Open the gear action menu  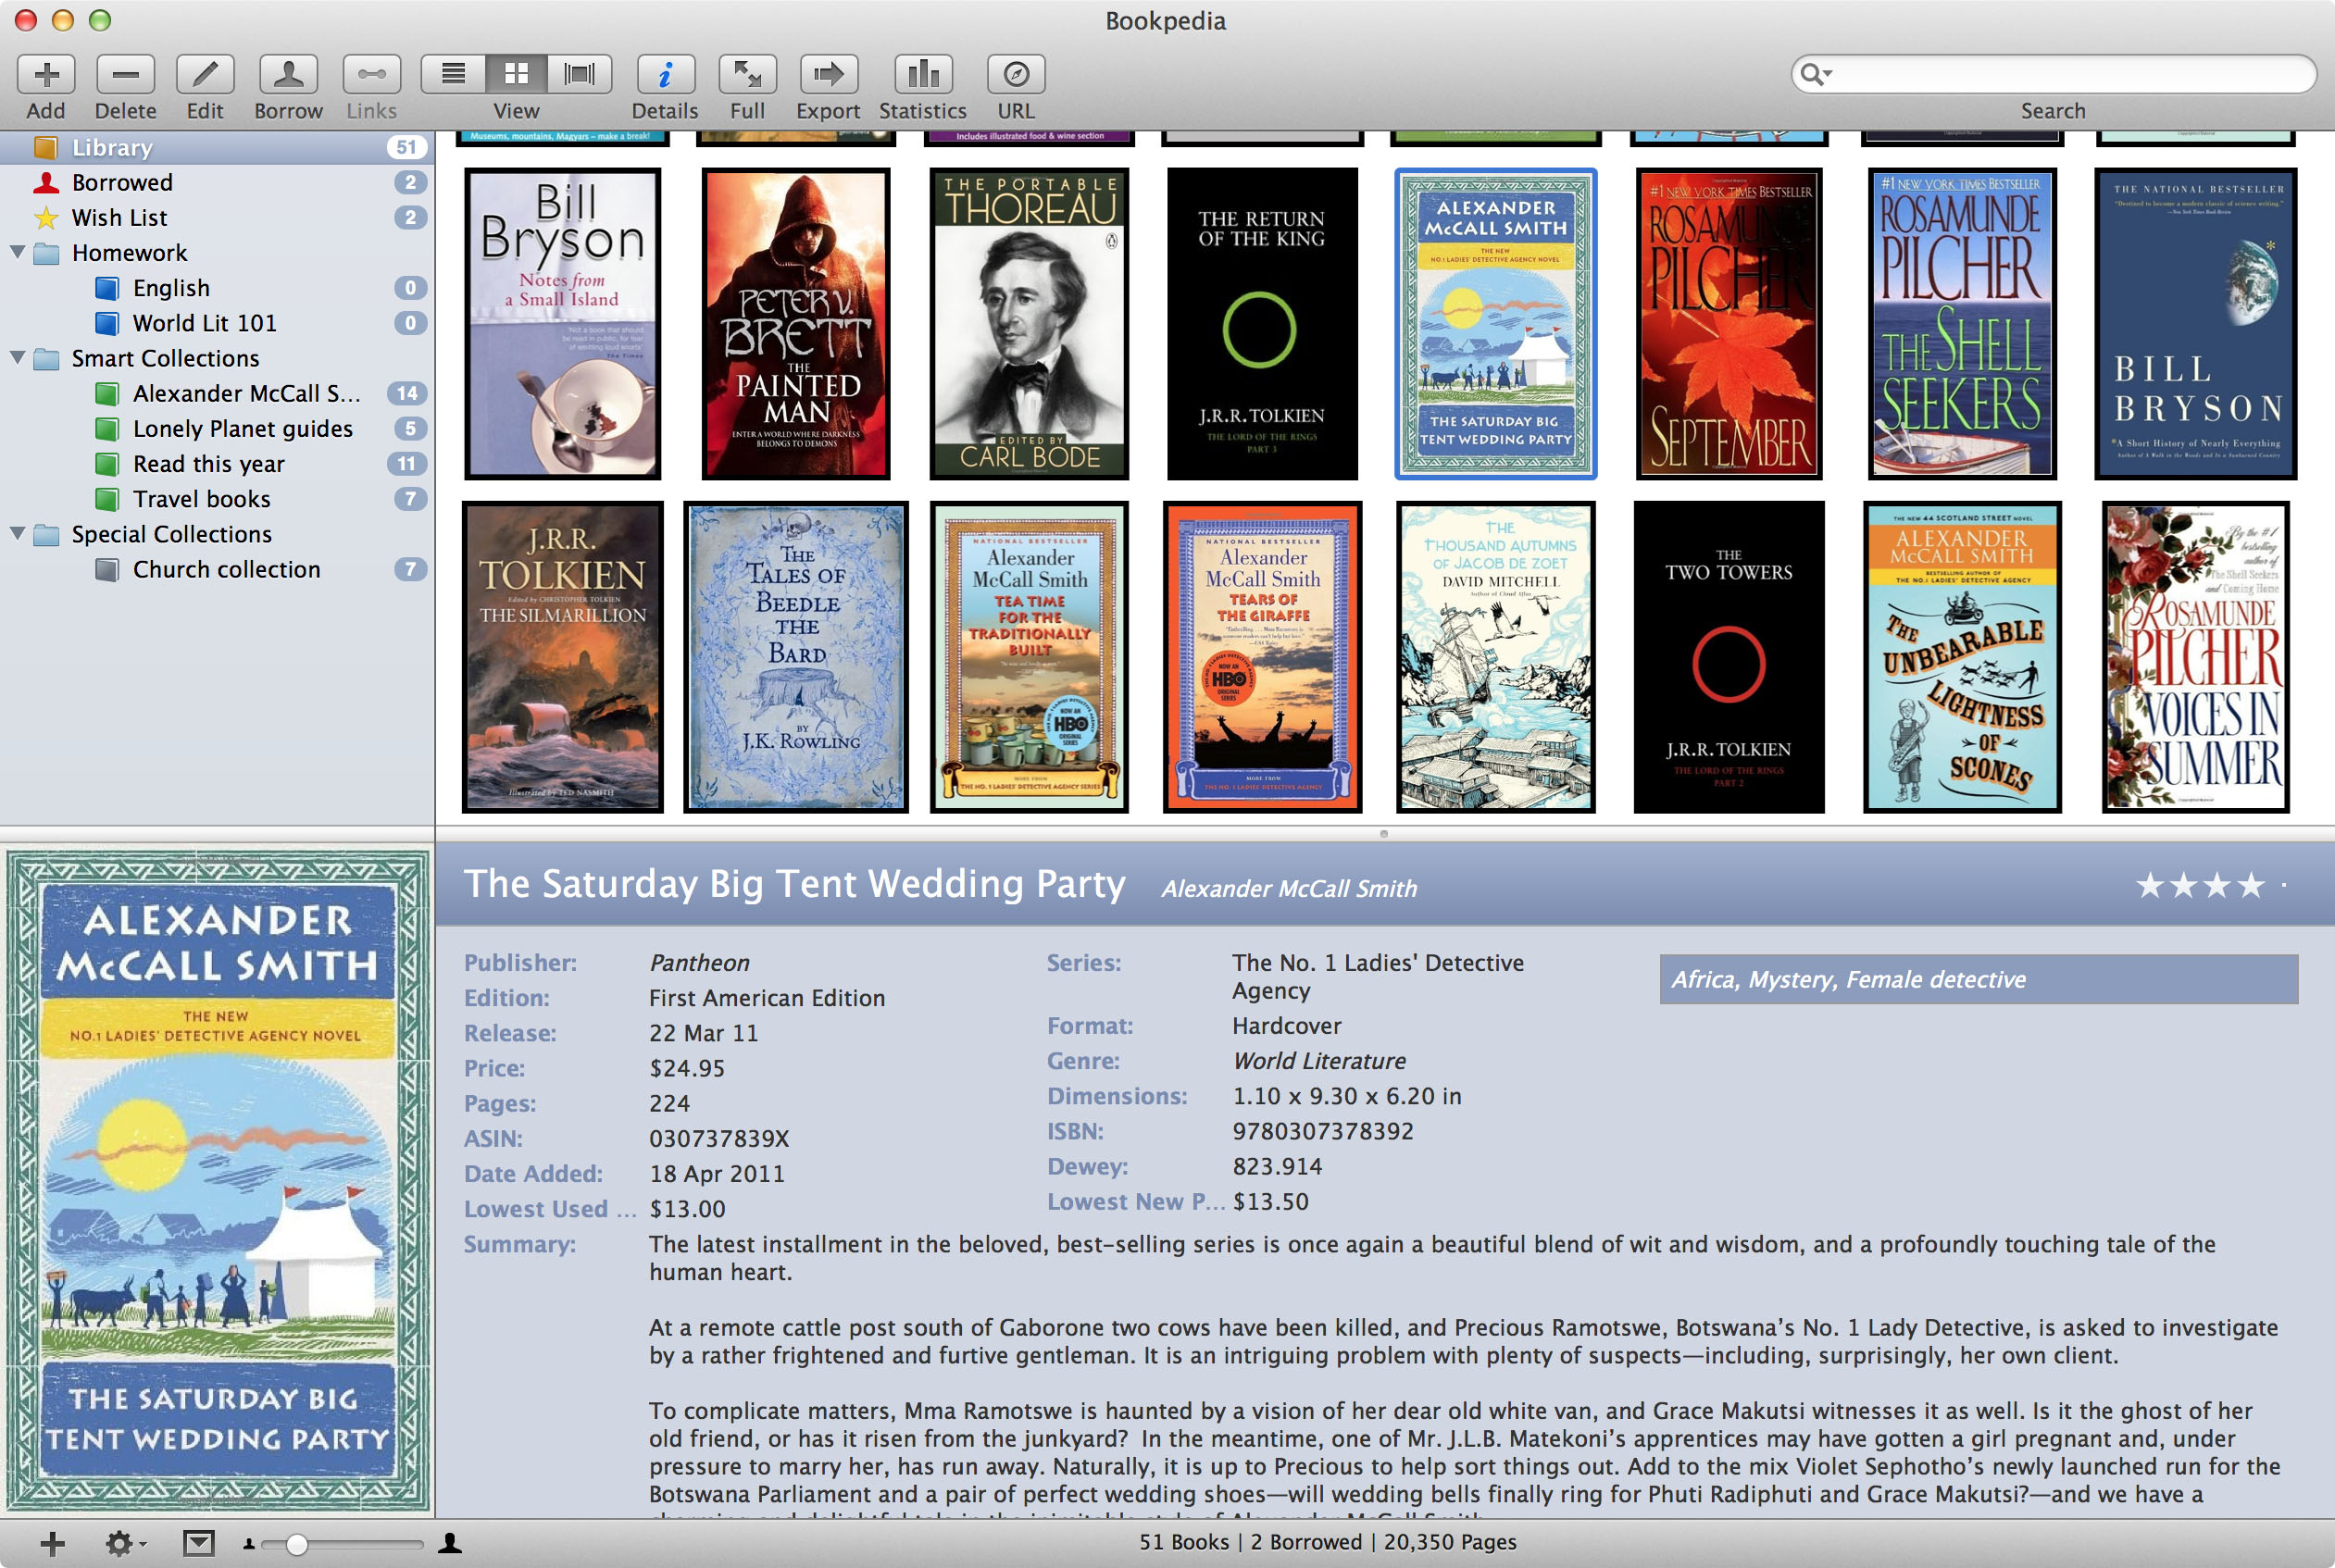point(124,1544)
